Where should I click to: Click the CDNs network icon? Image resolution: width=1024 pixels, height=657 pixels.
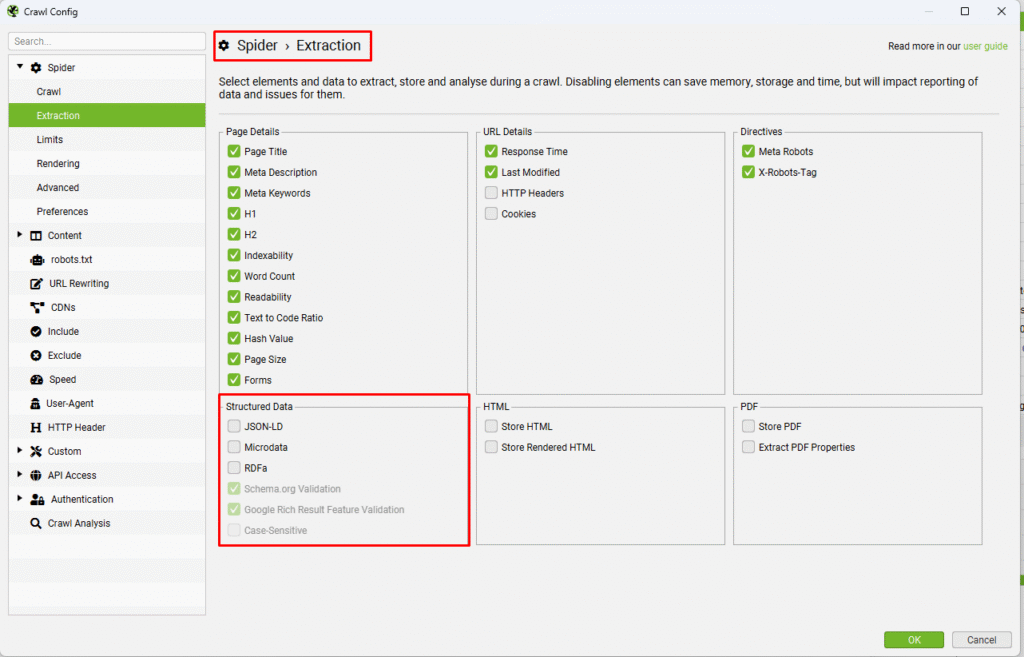coord(37,308)
